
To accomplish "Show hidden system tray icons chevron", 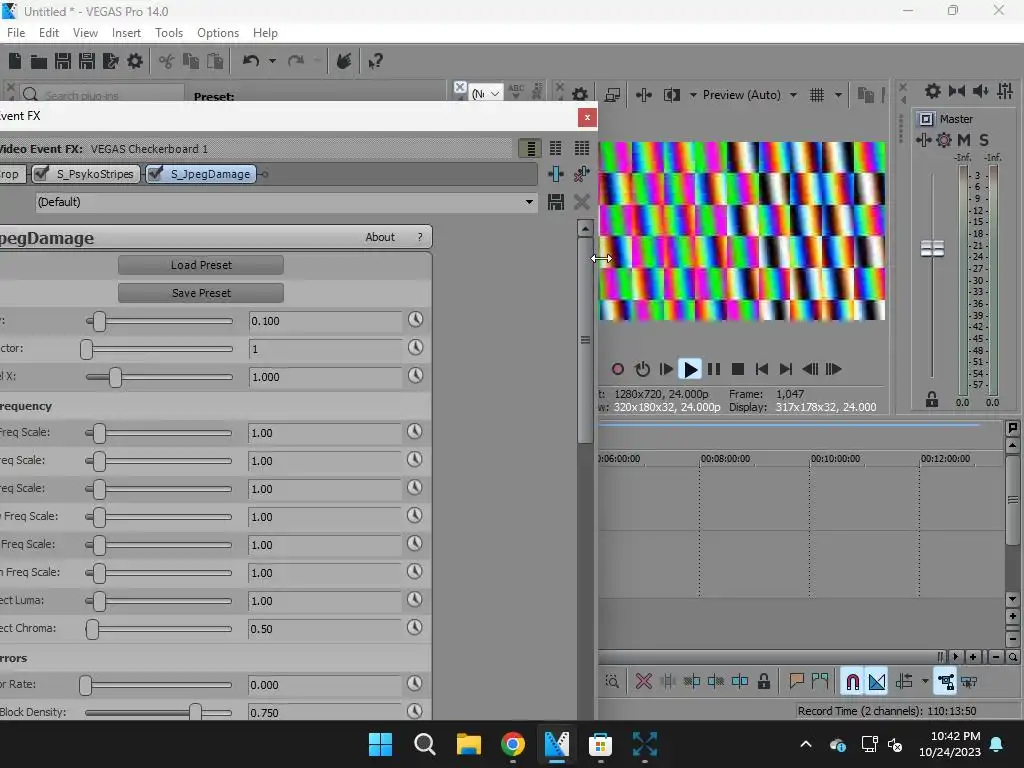I will point(806,744).
